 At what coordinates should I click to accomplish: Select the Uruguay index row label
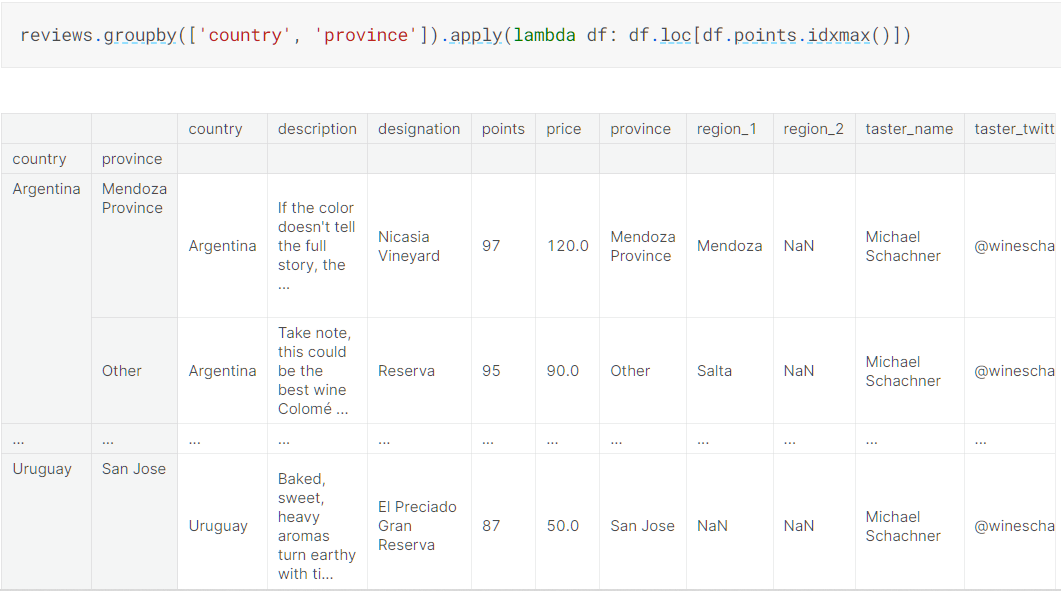(42, 469)
